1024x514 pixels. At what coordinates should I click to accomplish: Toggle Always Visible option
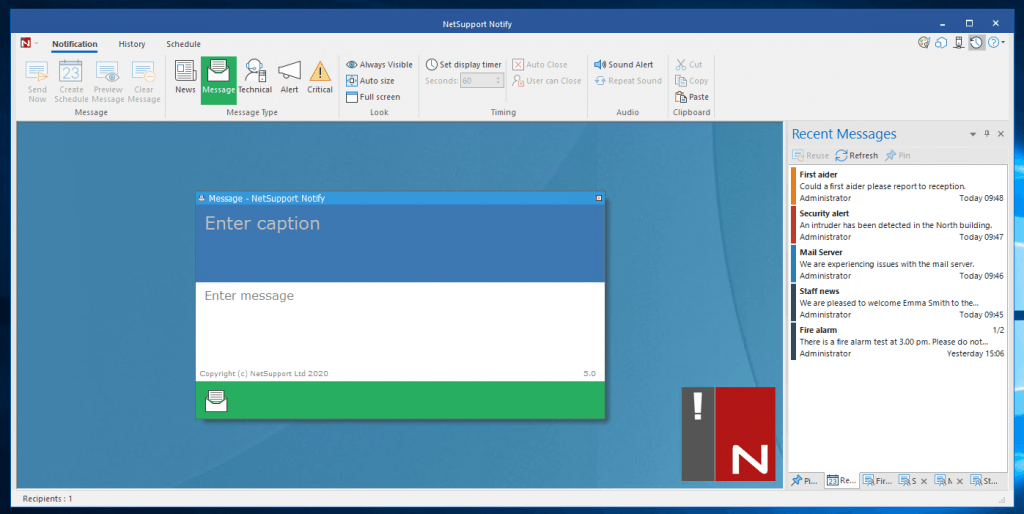[x=379, y=65]
